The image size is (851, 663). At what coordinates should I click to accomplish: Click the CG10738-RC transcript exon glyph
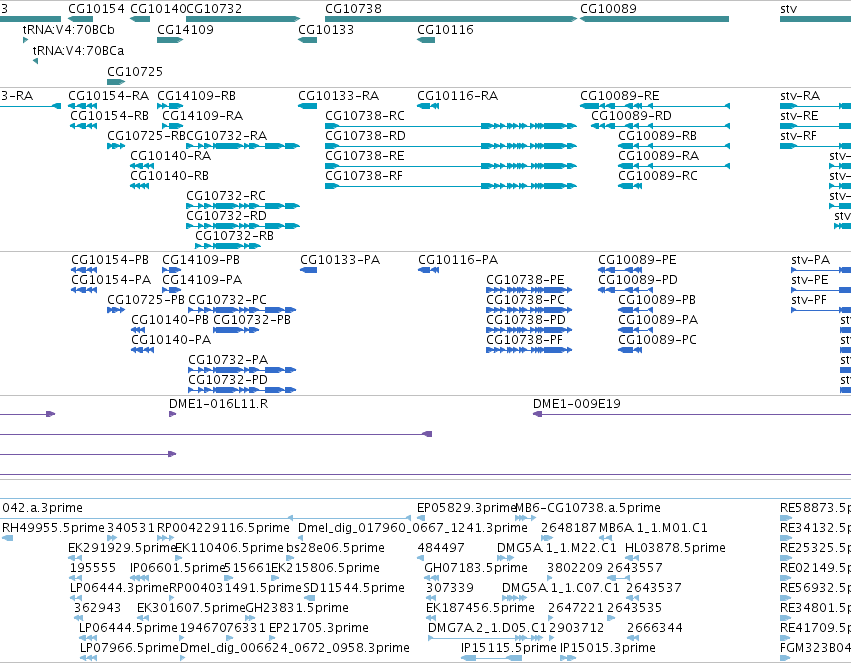451,126
